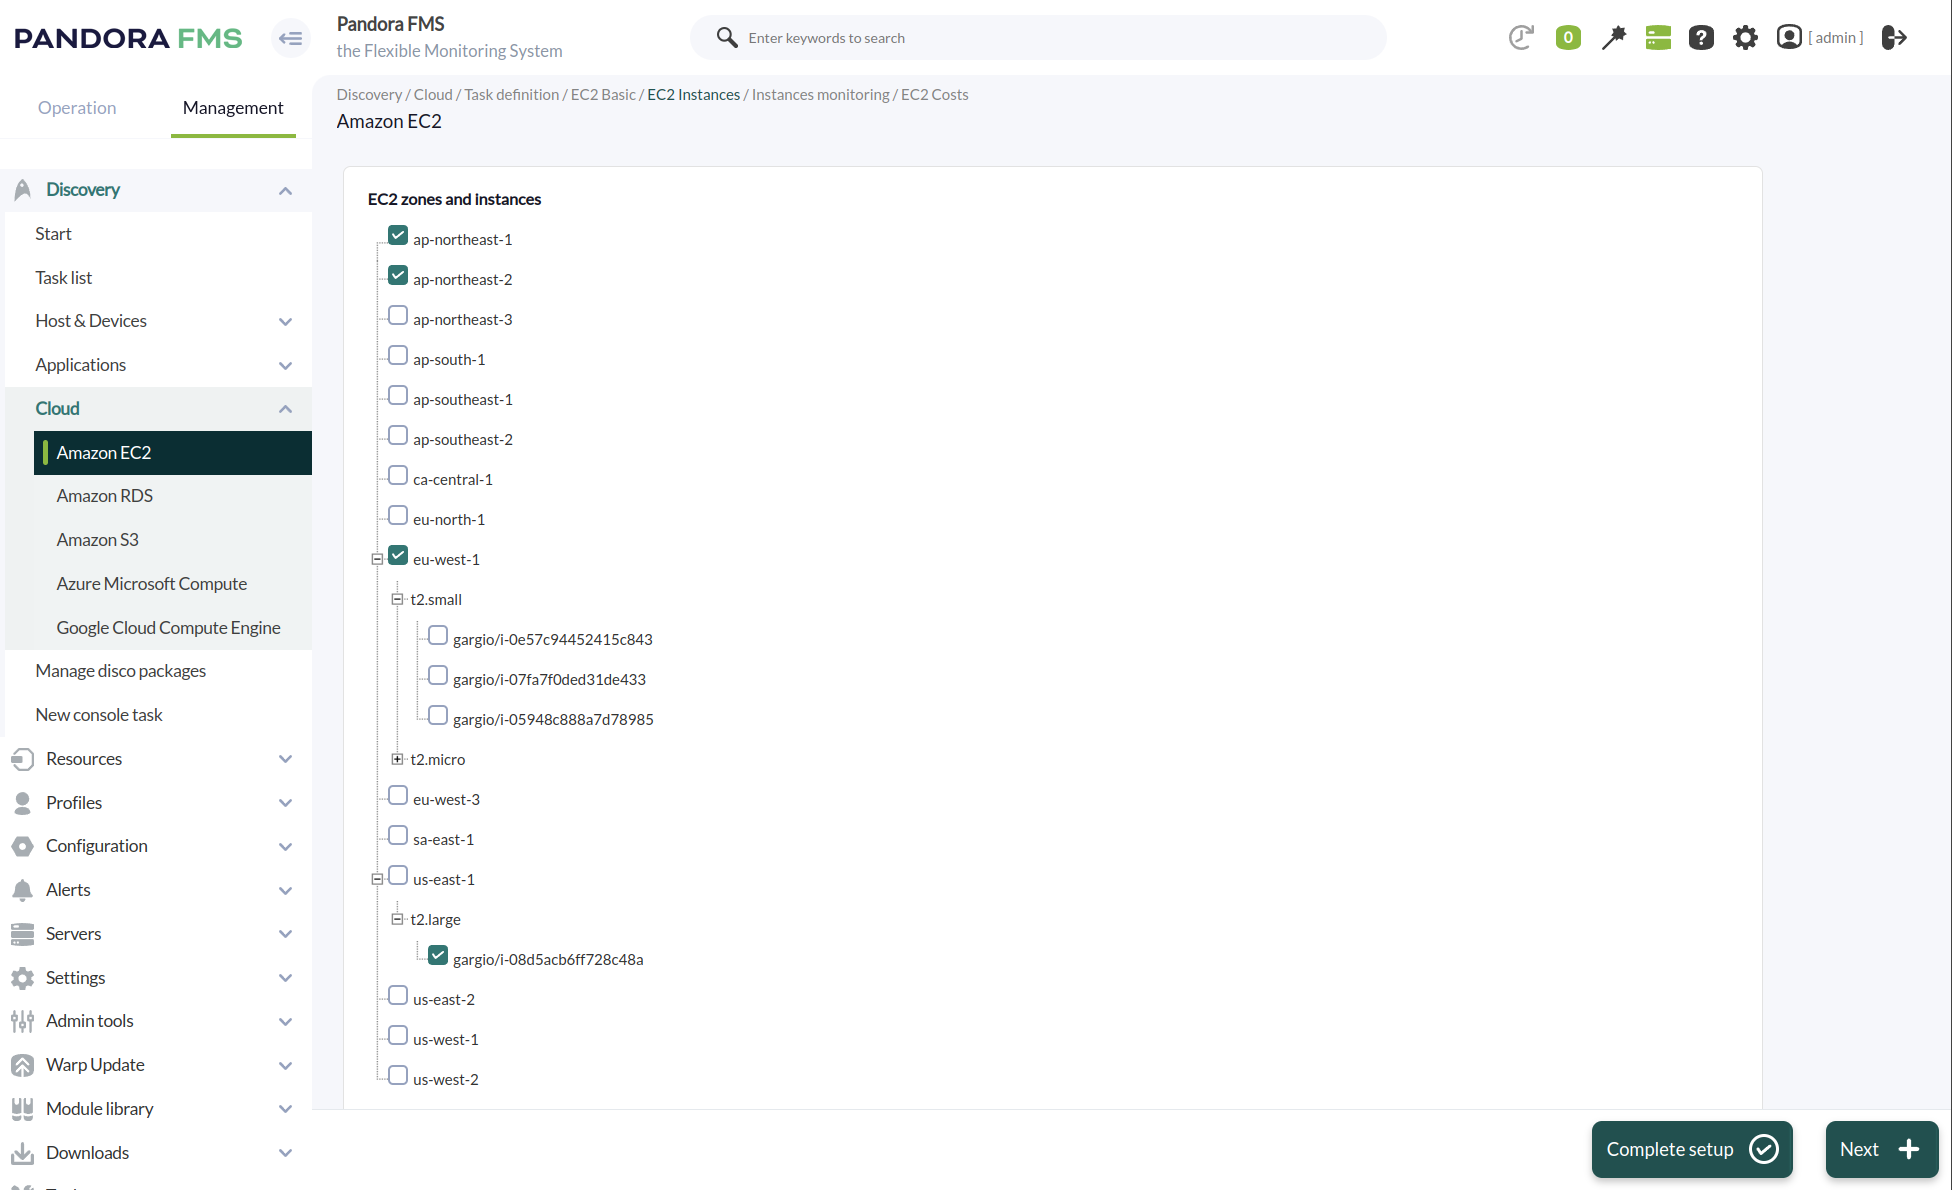
Task: Click the notifications counter showing 0
Action: click(x=1568, y=37)
